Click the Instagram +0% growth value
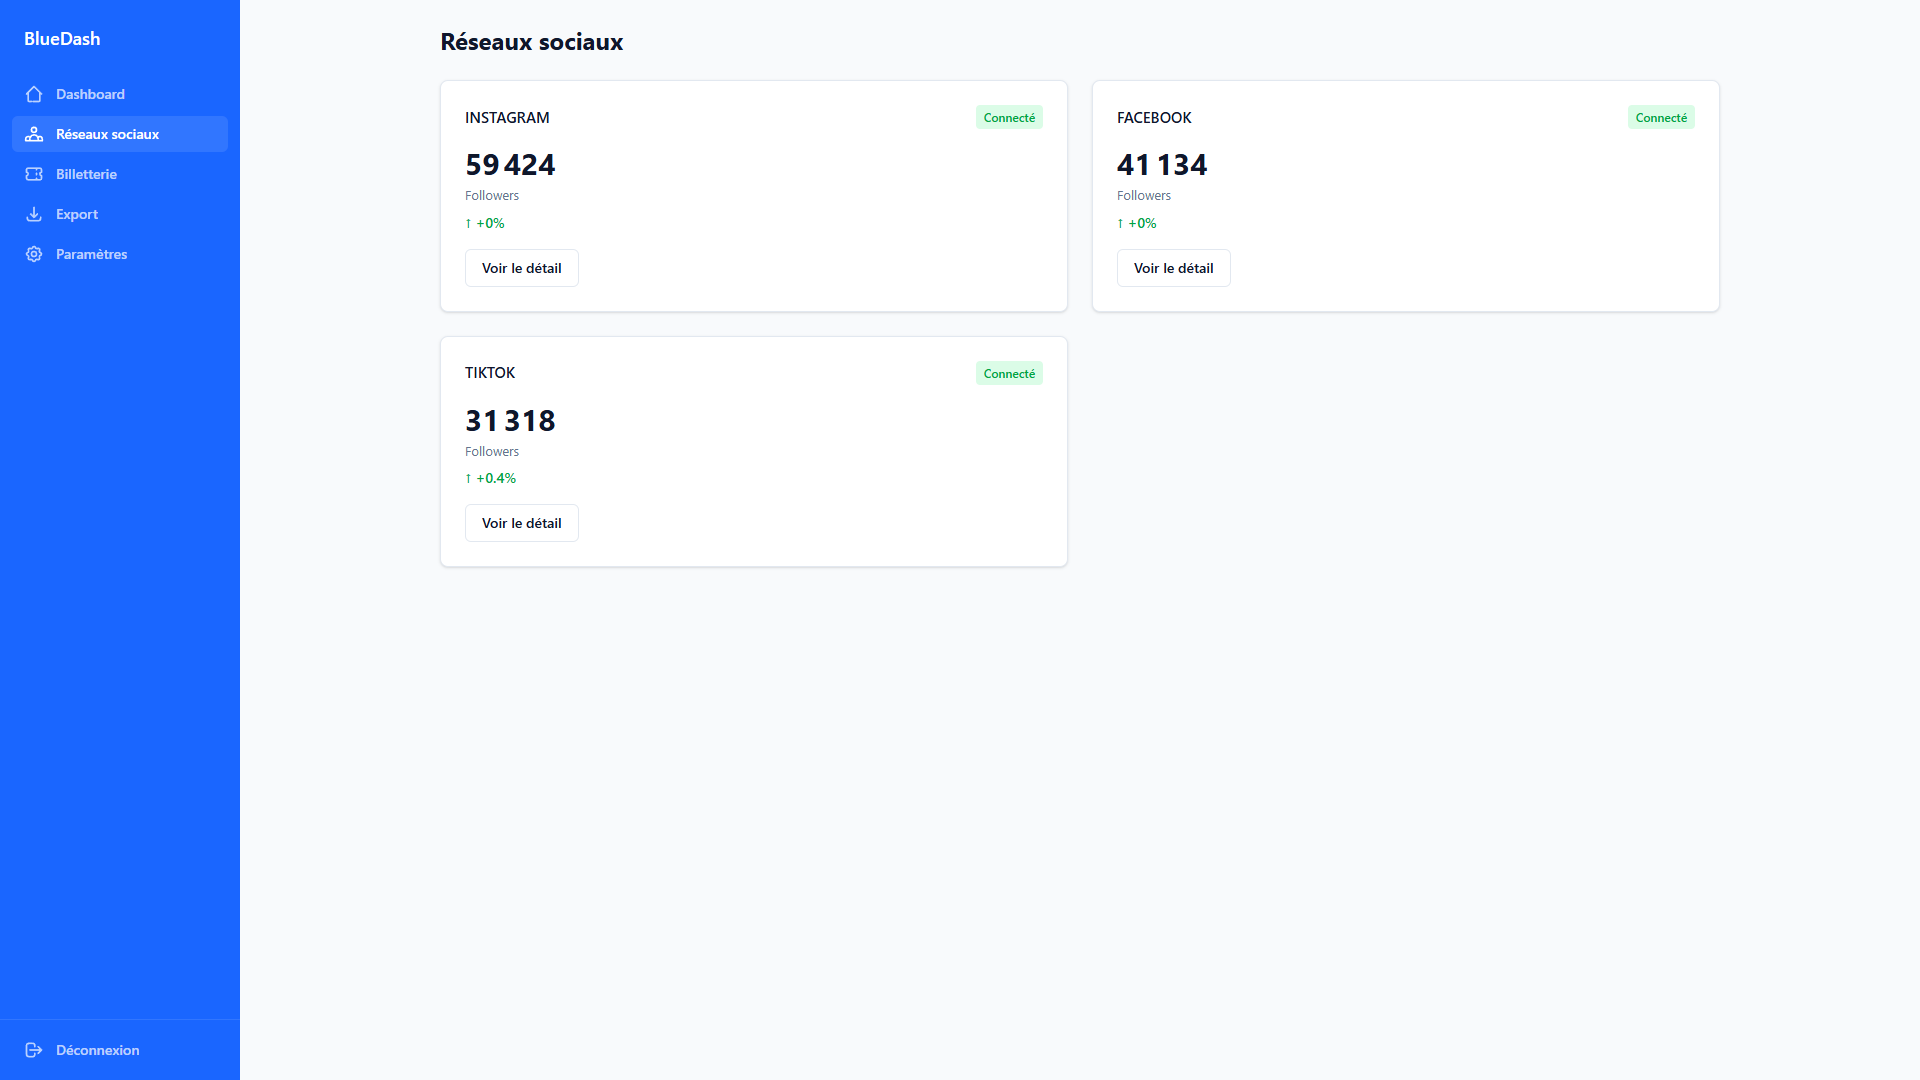1920x1080 pixels. point(485,224)
